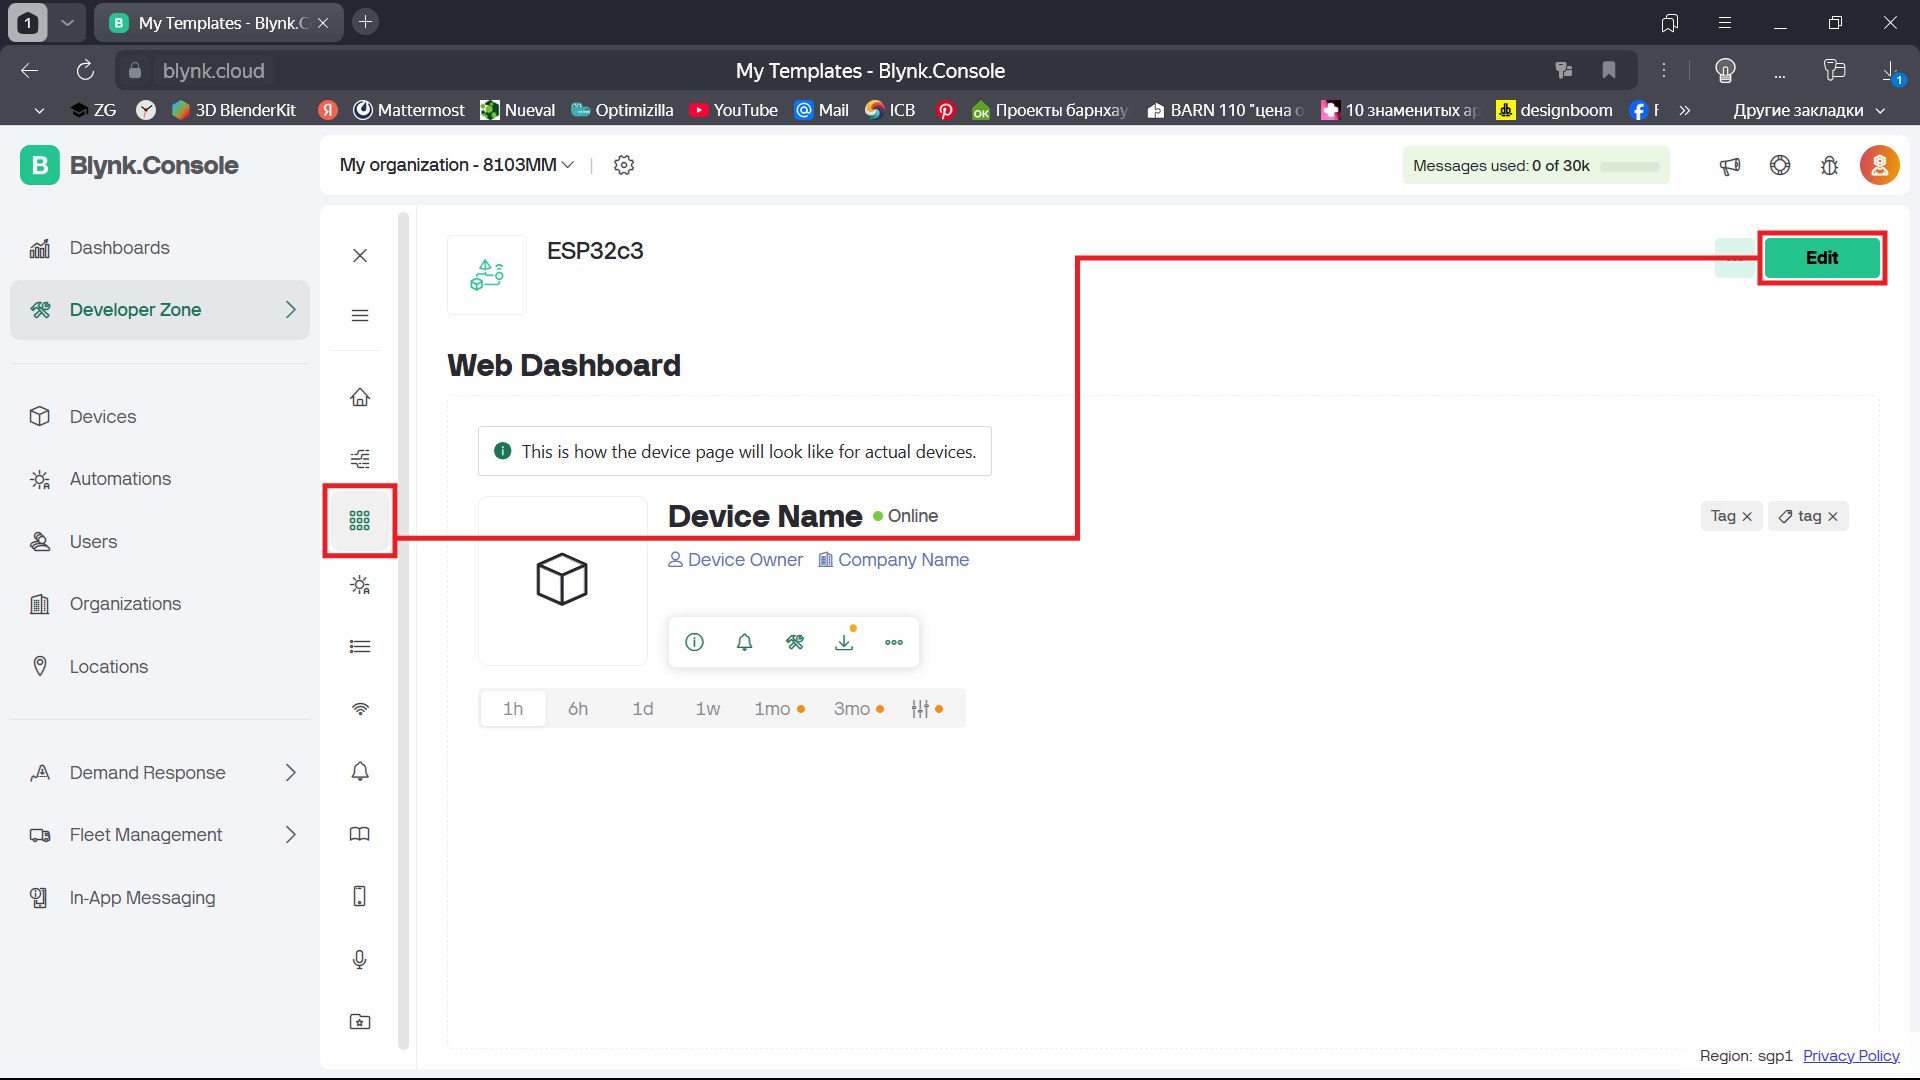This screenshot has width=1920, height=1080.
Task: Select the 1d time range
Action: [x=643, y=709]
